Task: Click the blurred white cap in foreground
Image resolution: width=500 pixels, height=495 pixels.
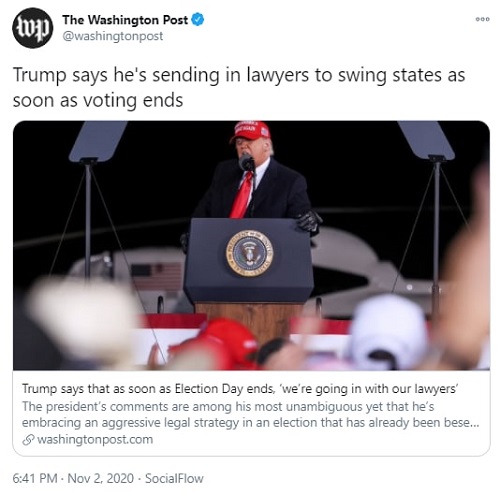Action: click(389, 332)
